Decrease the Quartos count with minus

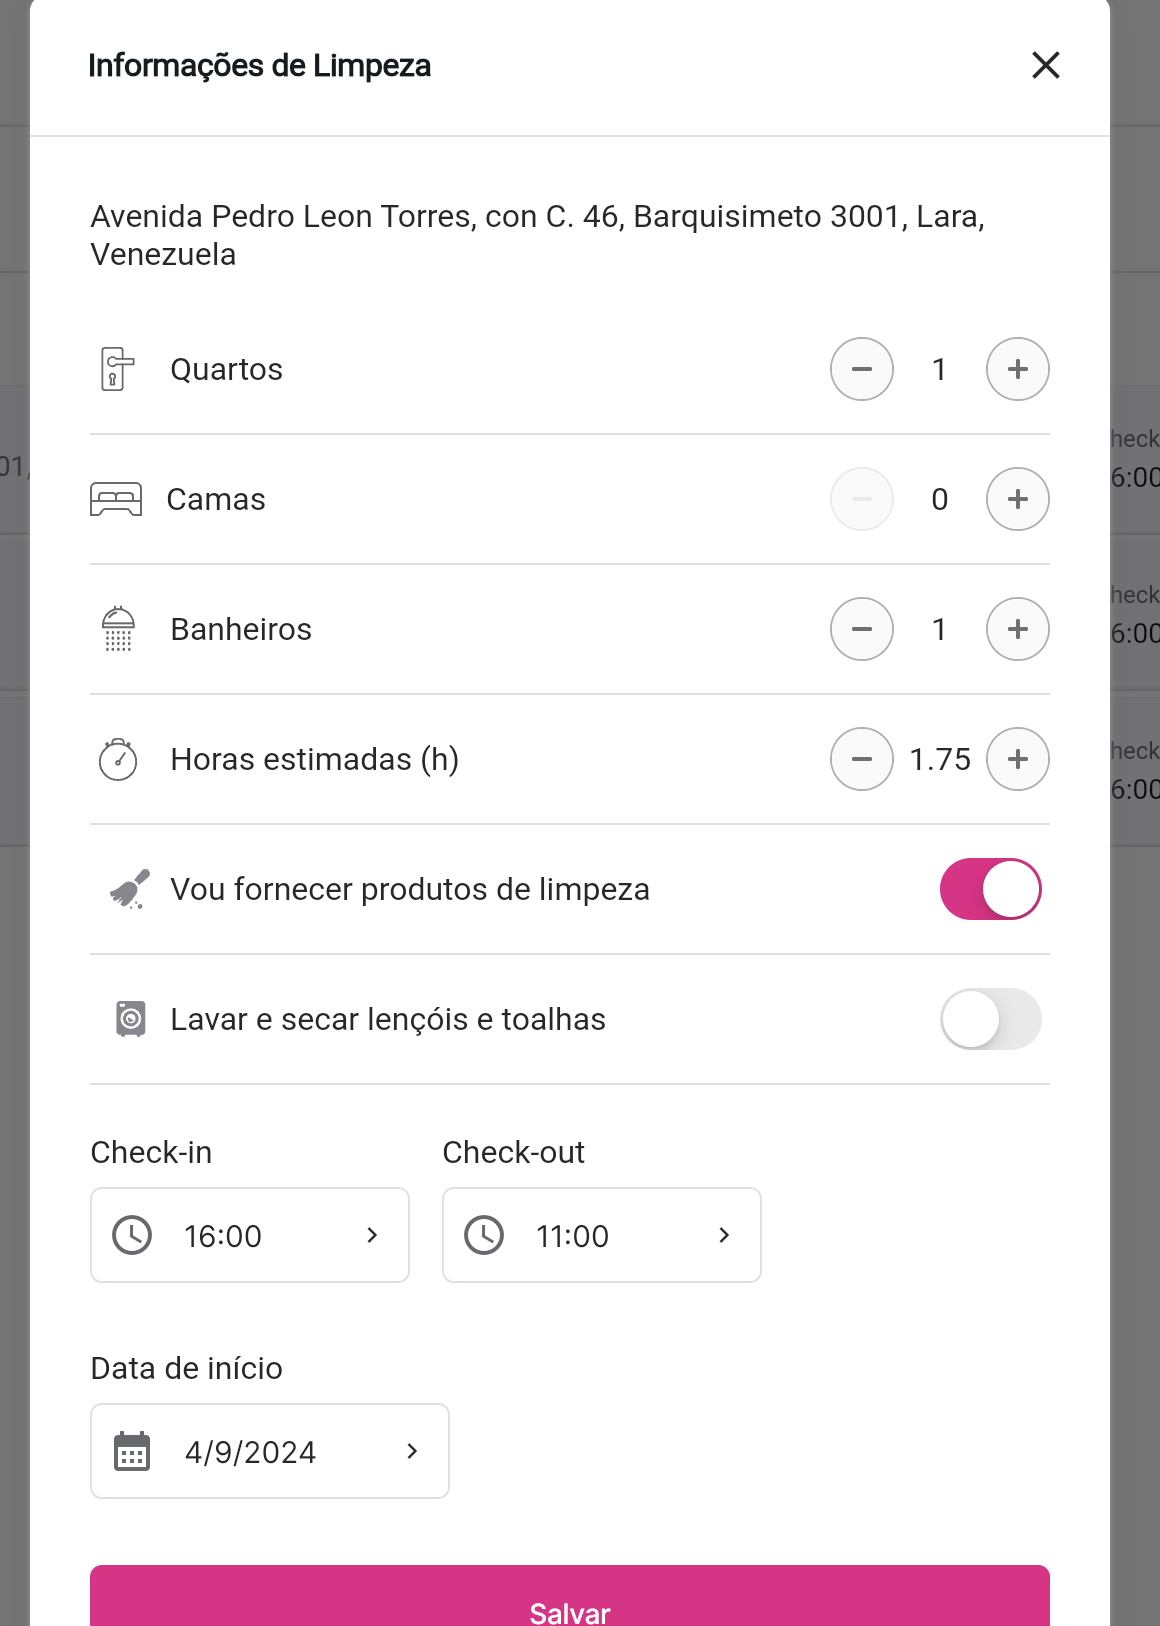(861, 369)
